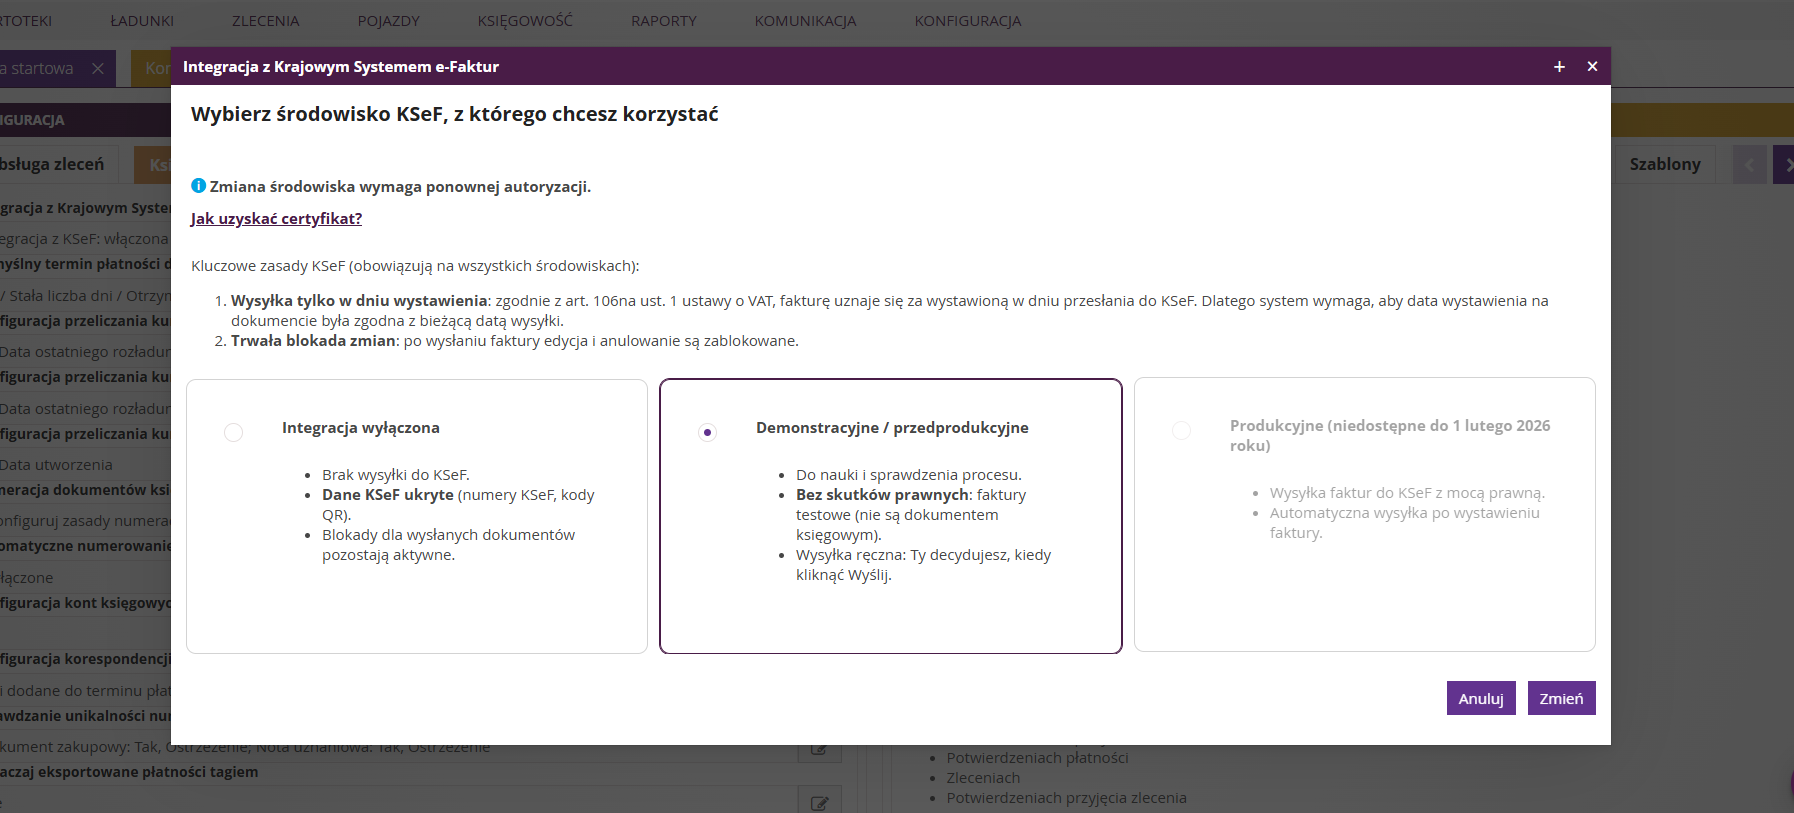Click 'Data utworzenia' text in background page
This screenshot has width=1794, height=813.
56,465
